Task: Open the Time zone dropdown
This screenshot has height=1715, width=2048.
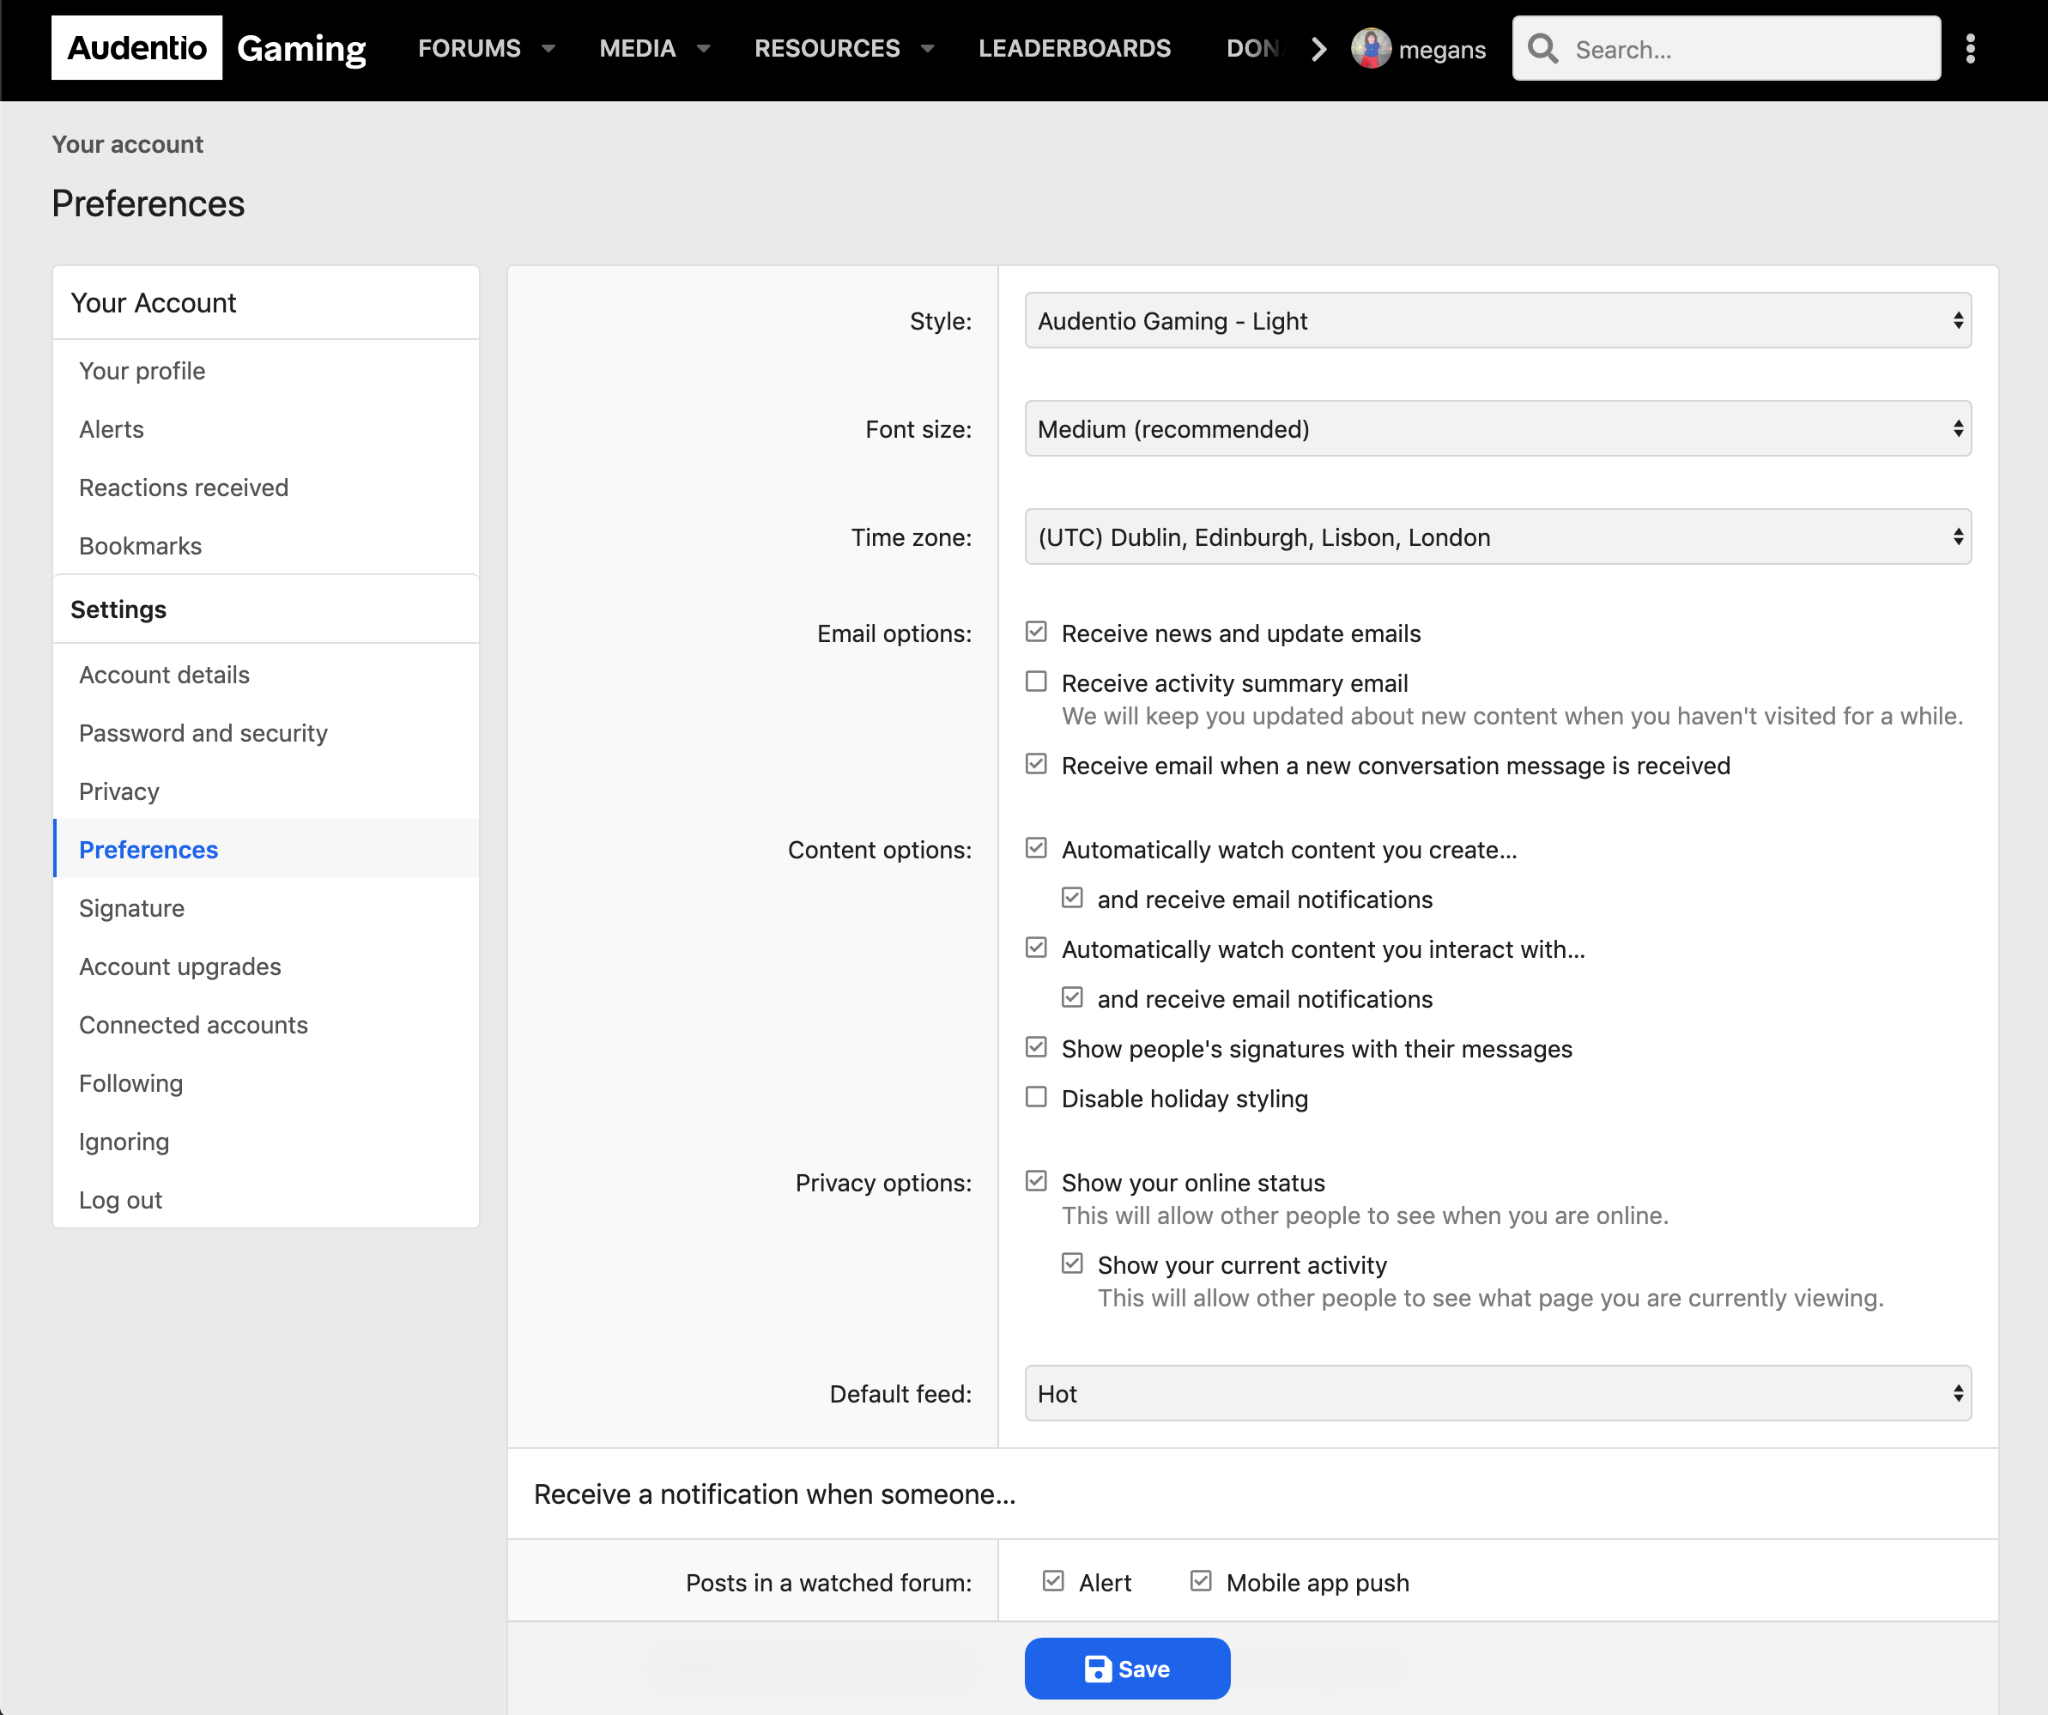Action: 1497,537
